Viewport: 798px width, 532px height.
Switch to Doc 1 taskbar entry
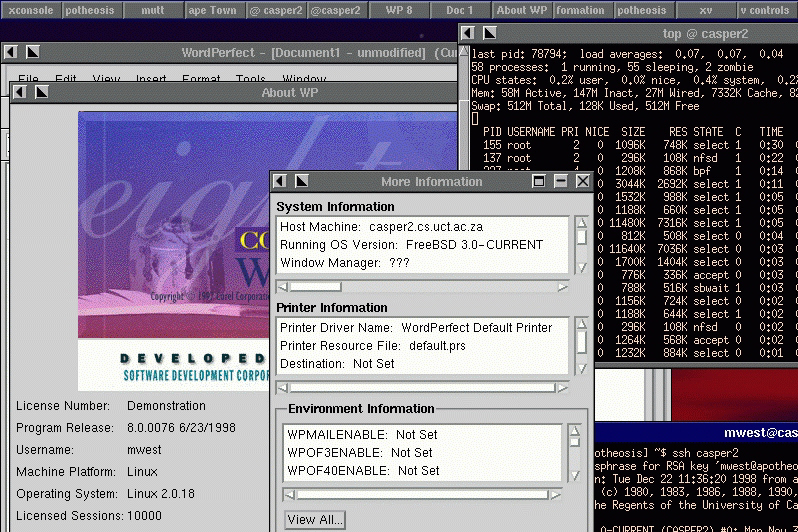[460, 10]
